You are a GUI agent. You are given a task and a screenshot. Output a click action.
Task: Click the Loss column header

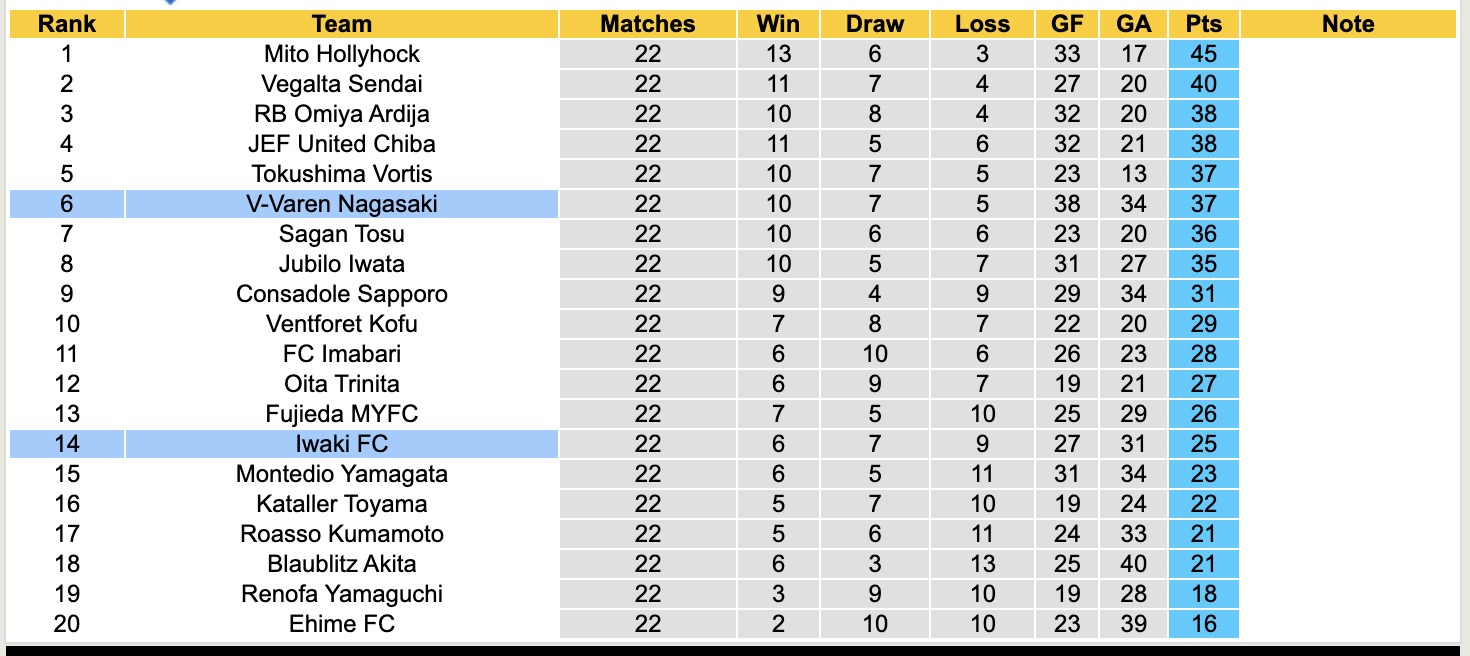point(982,24)
